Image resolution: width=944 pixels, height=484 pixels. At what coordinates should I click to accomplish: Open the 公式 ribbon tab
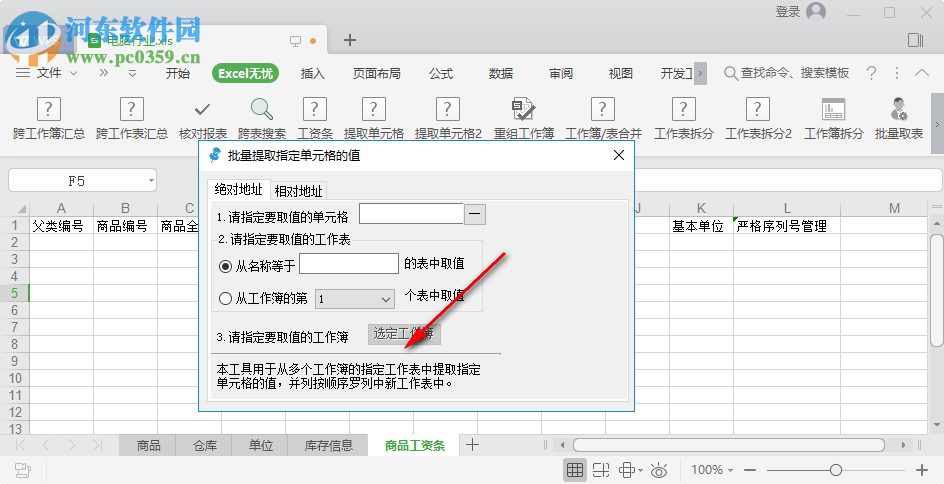441,73
